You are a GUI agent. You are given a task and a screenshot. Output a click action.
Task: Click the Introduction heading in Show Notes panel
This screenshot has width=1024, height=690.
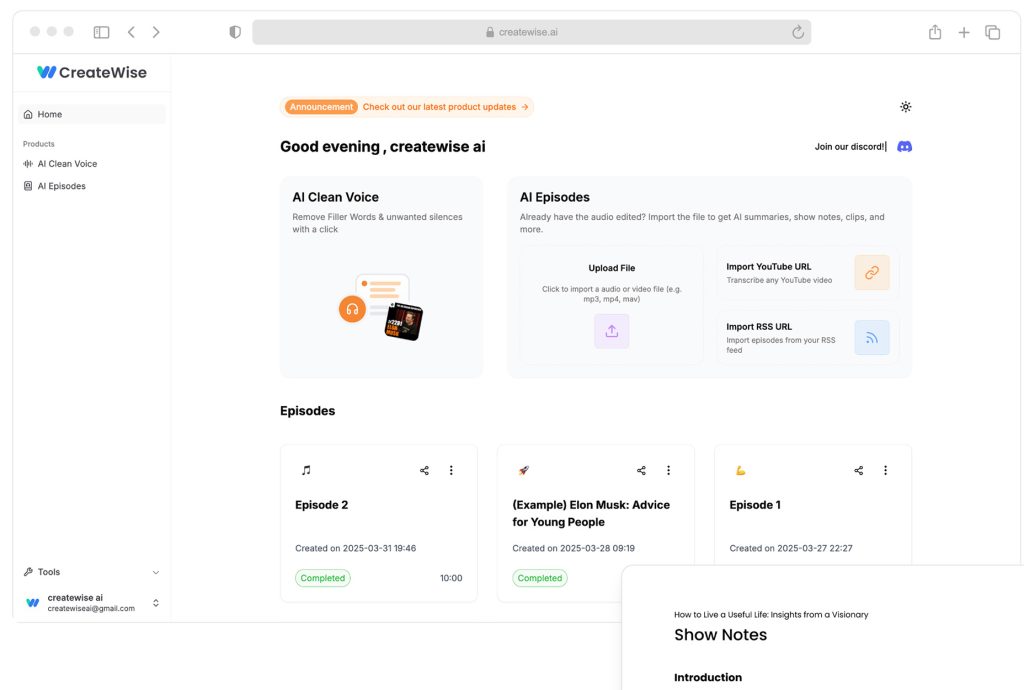708,677
